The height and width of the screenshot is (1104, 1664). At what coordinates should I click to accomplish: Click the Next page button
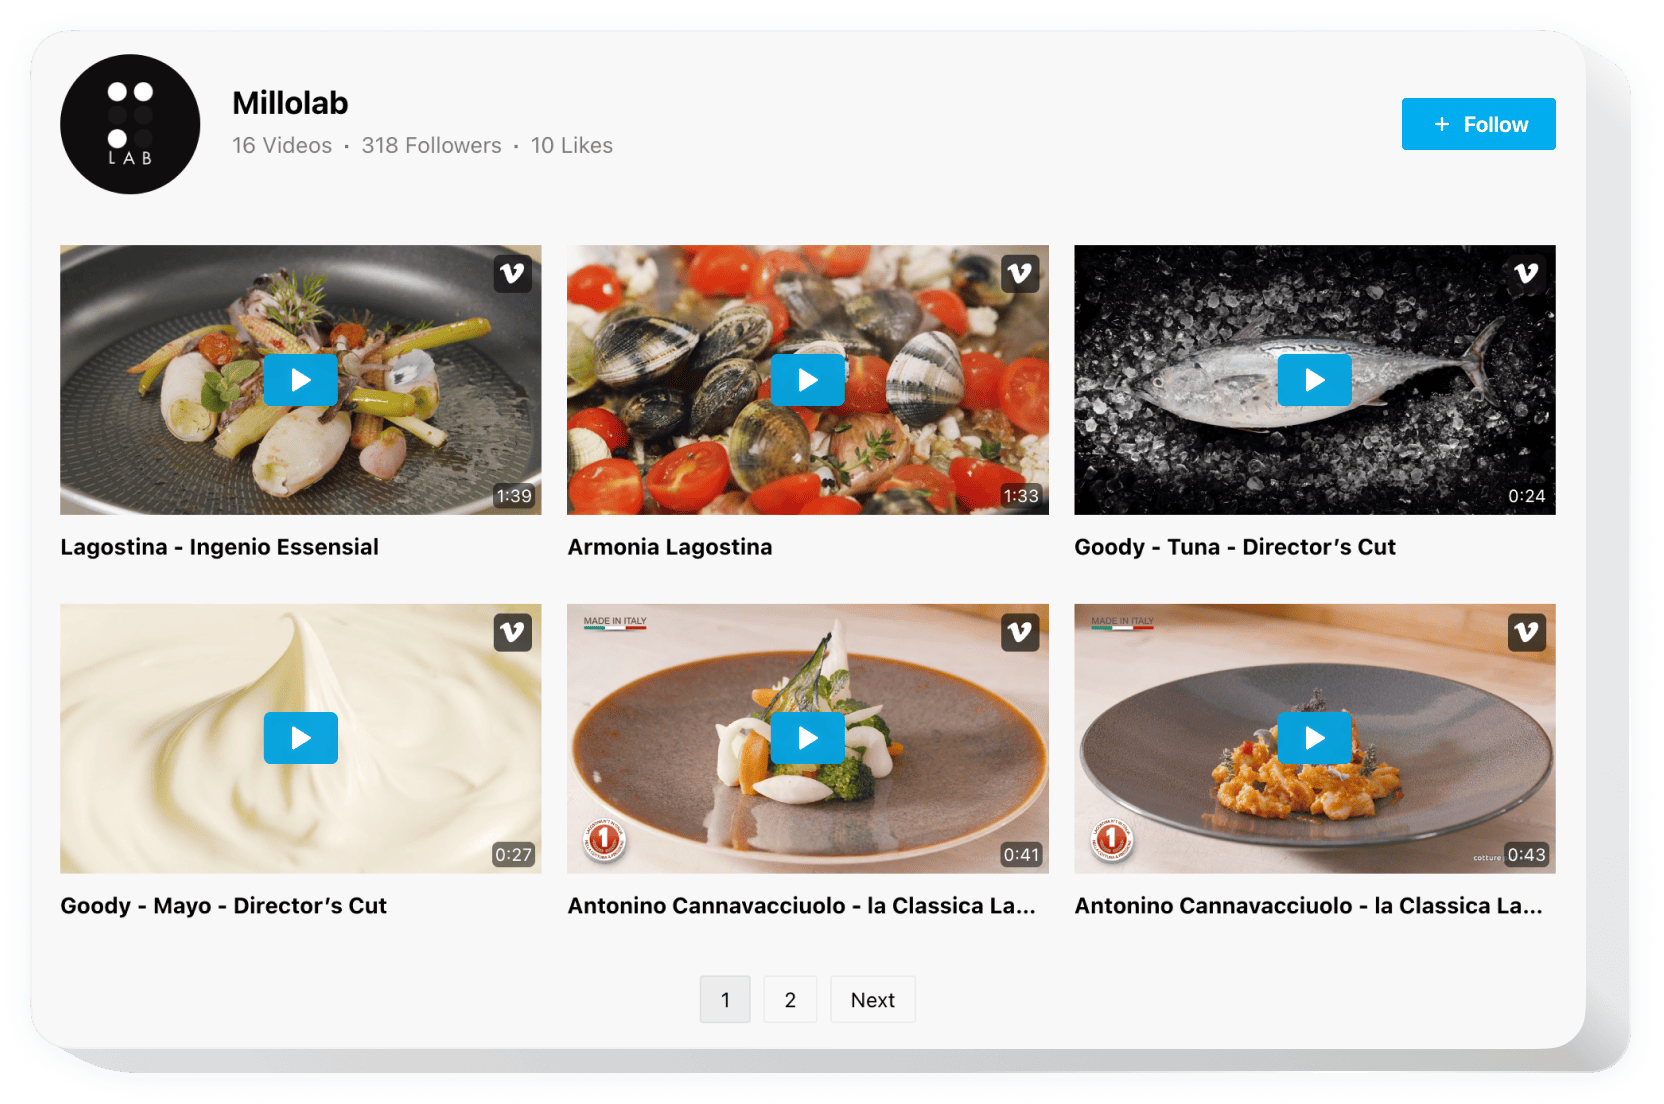872,999
